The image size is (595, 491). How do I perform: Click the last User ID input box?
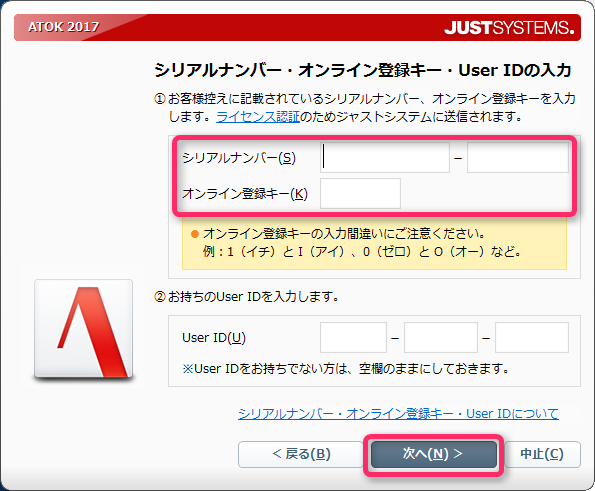pyautogui.click(x=532, y=337)
